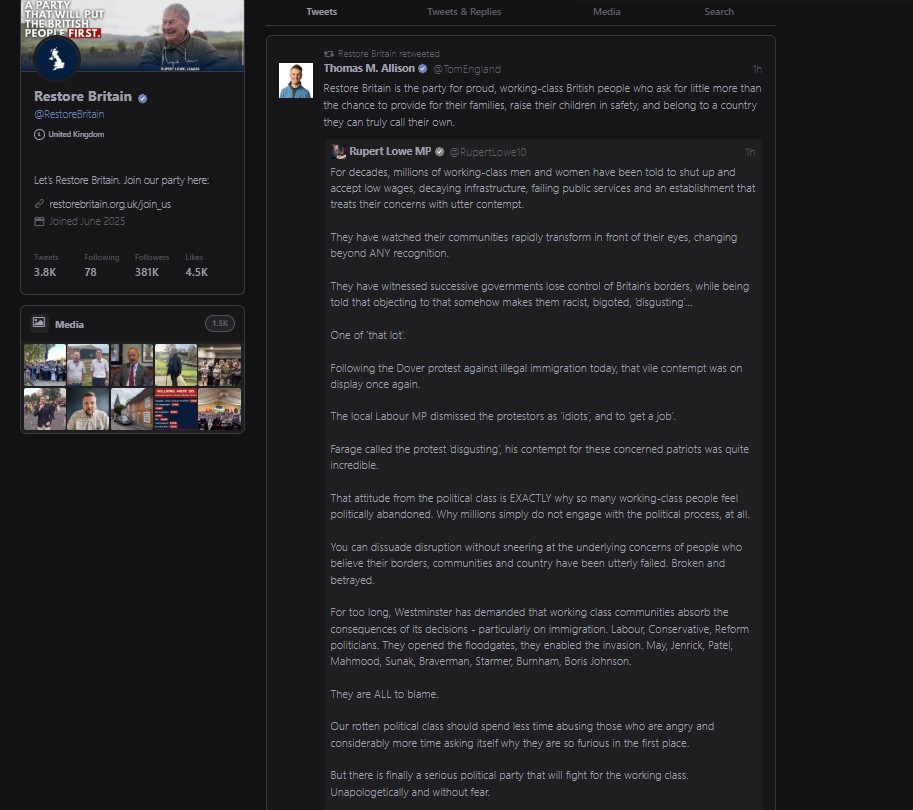Click the retweet icon above Thomas M. Allison
Screen dimensions: 913x810
[329, 54]
